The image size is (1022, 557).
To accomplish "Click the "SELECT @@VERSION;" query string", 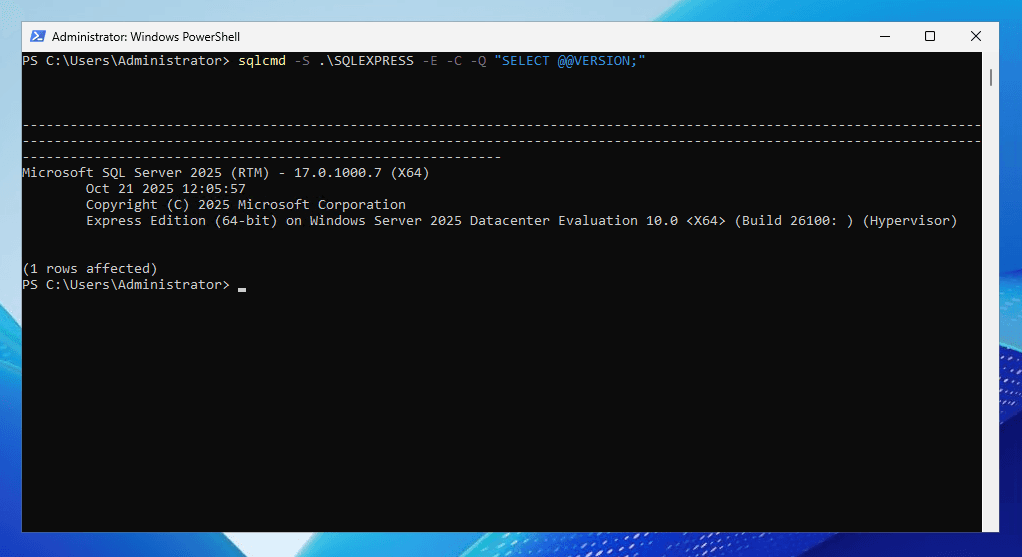I will 570,61.
